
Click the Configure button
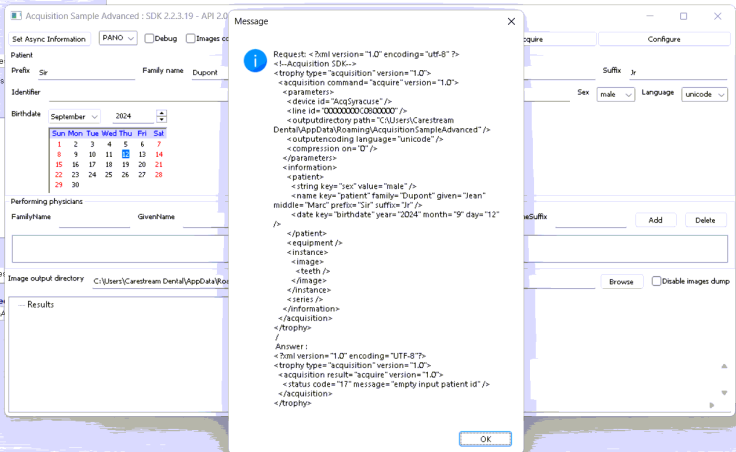tap(664, 39)
